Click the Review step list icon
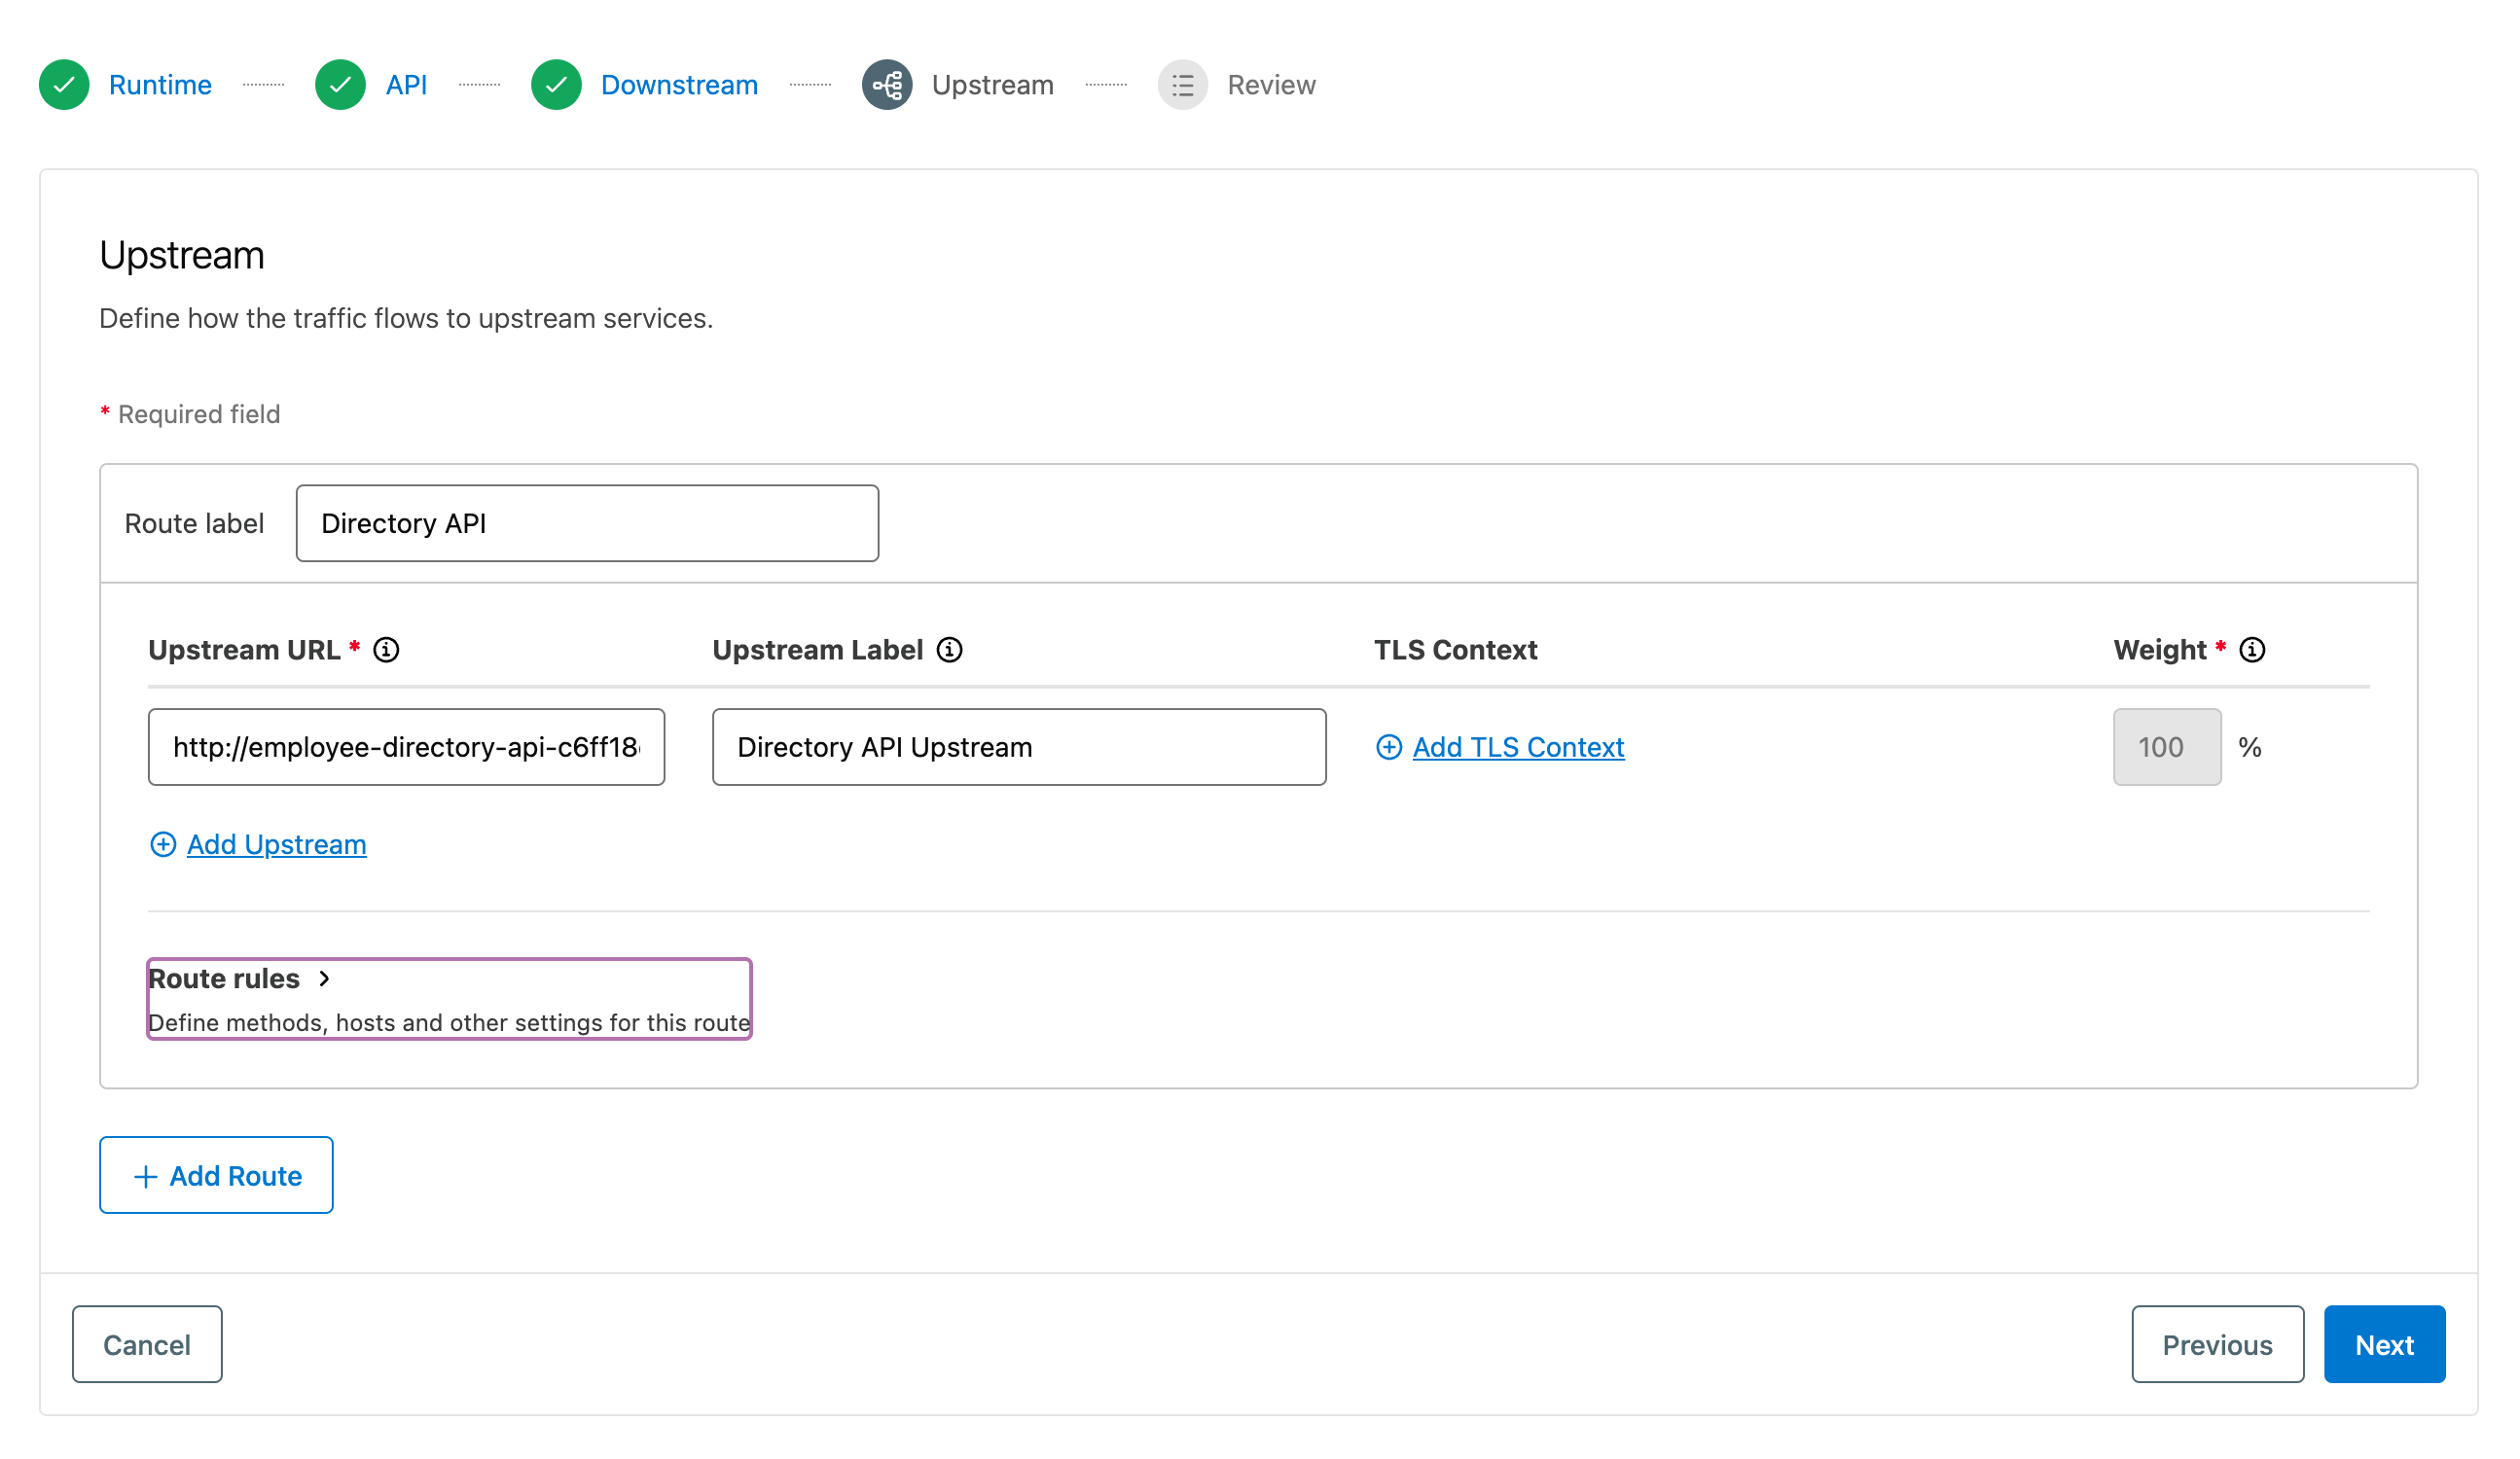Viewport: 2520px width, 1459px height. (x=1183, y=85)
